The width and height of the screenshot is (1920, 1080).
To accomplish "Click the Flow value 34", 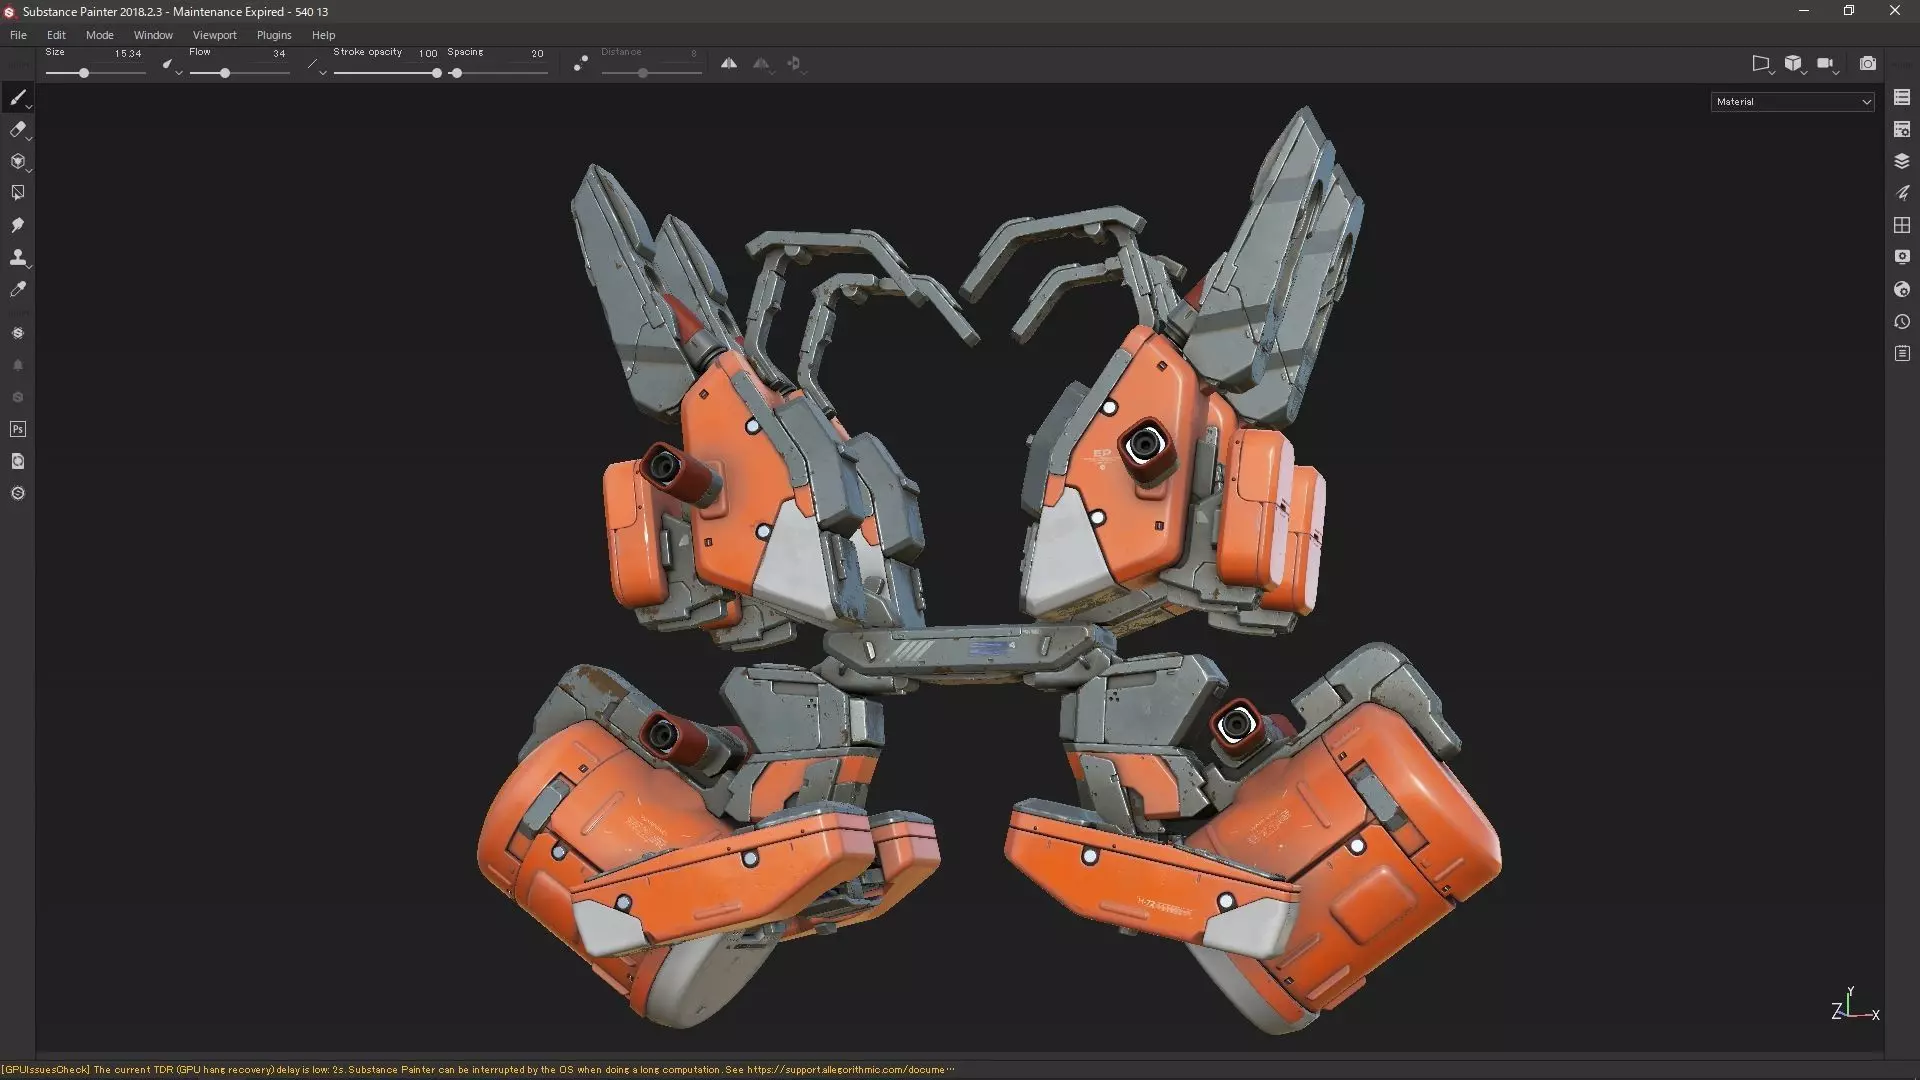I will [279, 54].
